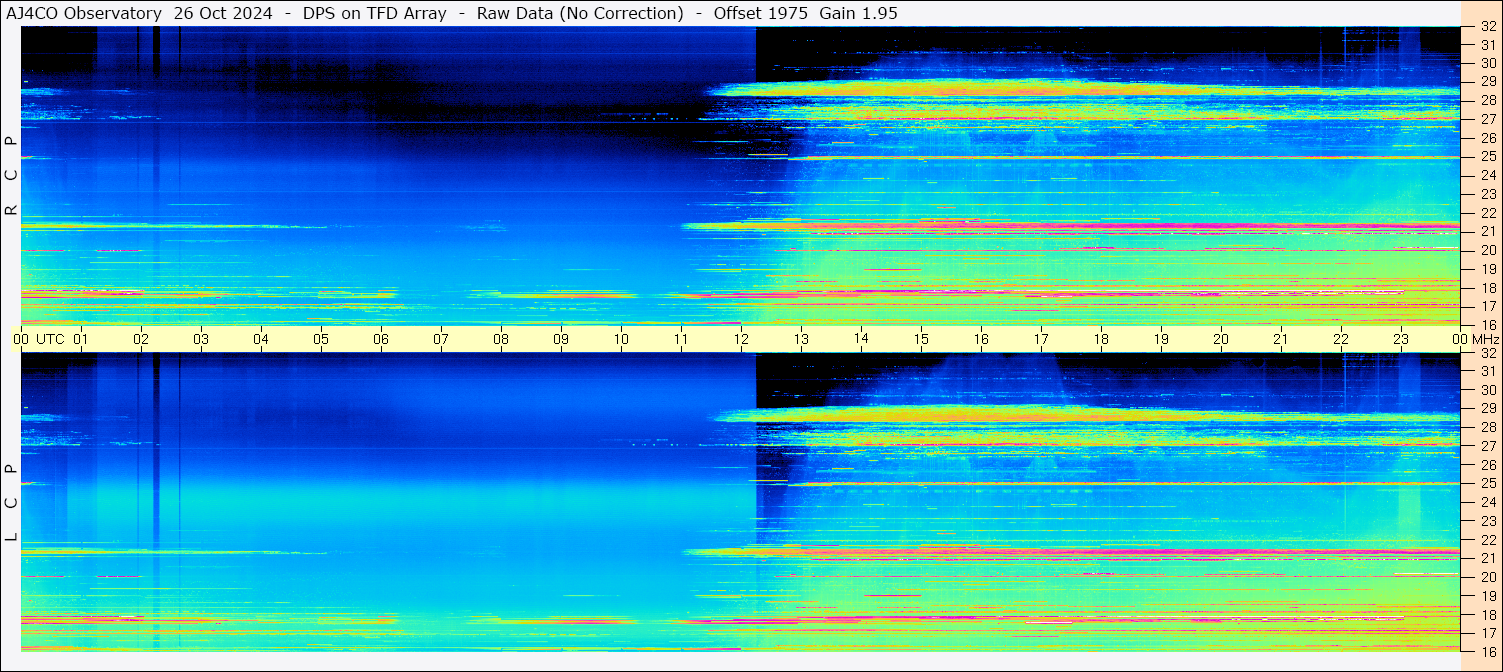Click the 20 hour marker

[x=1221, y=339]
